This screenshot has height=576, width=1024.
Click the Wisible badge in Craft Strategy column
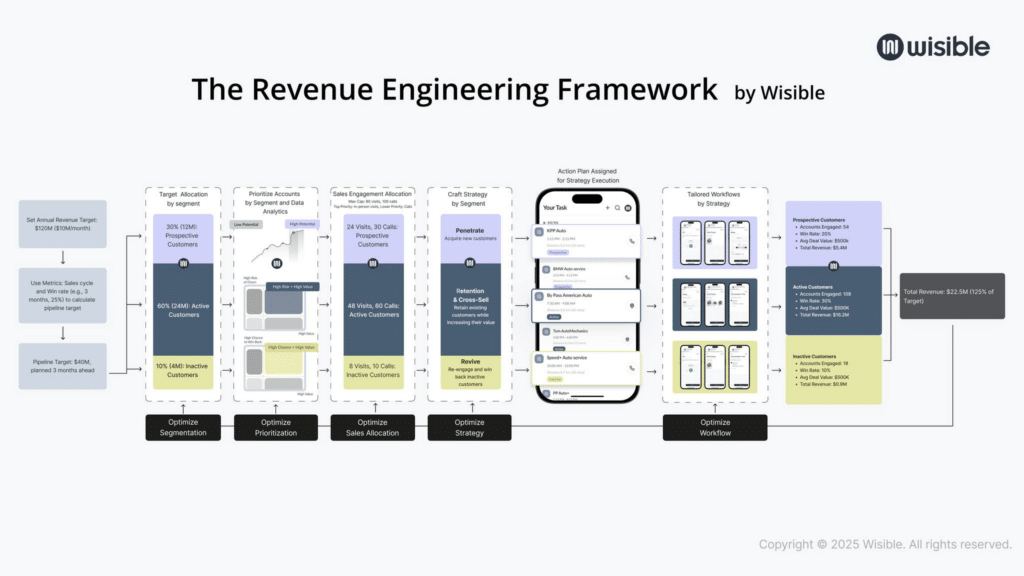(470, 263)
